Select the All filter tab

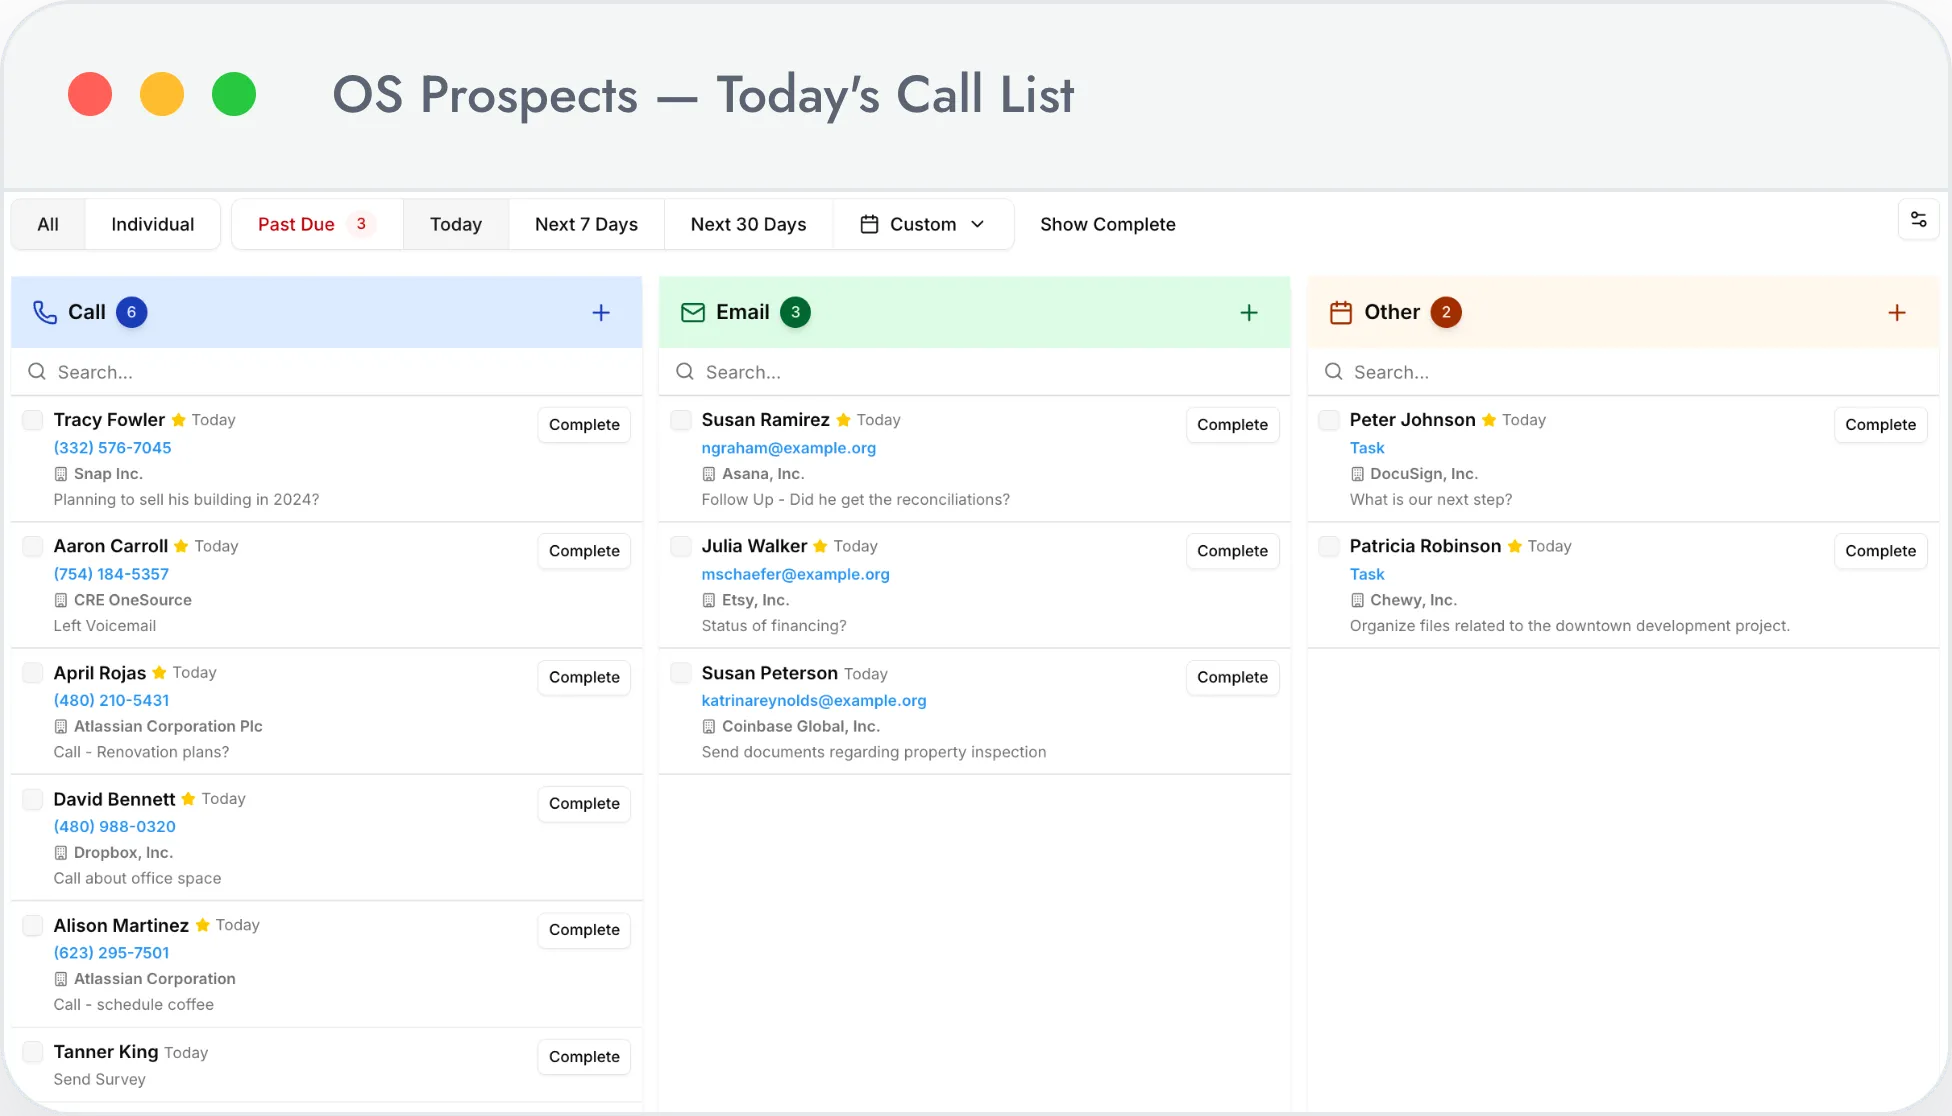[x=48, y=224]
